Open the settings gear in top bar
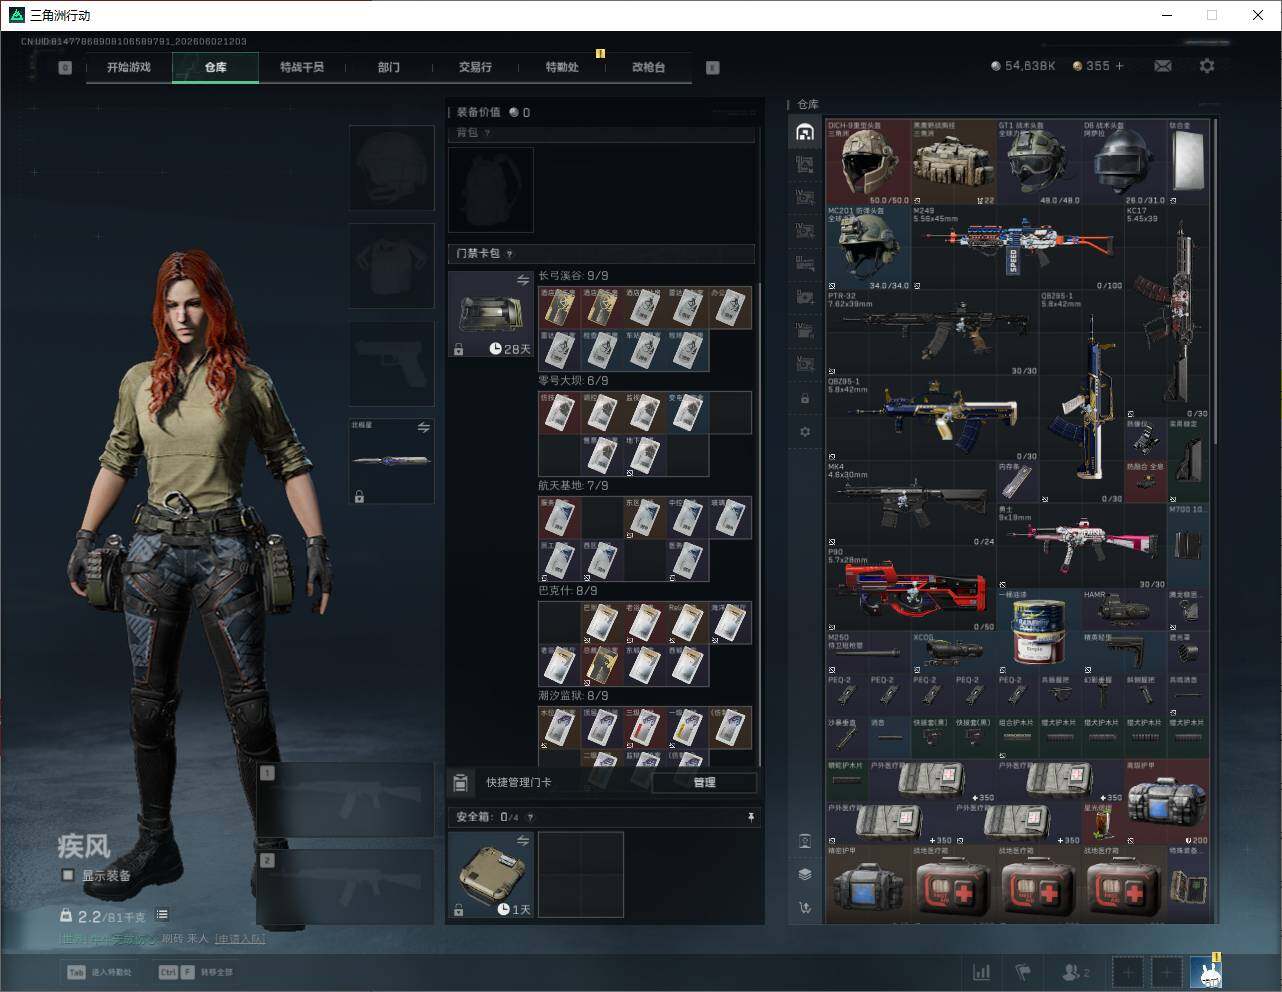 (1207, 66)
